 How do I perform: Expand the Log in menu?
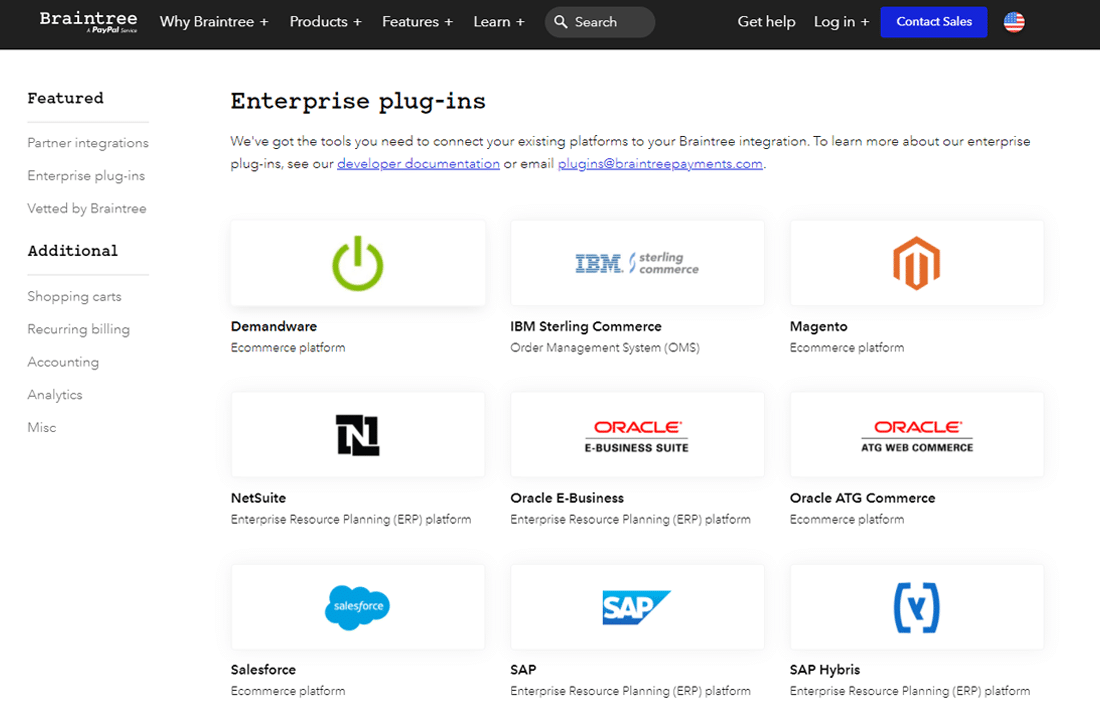(x=841, y=22)
